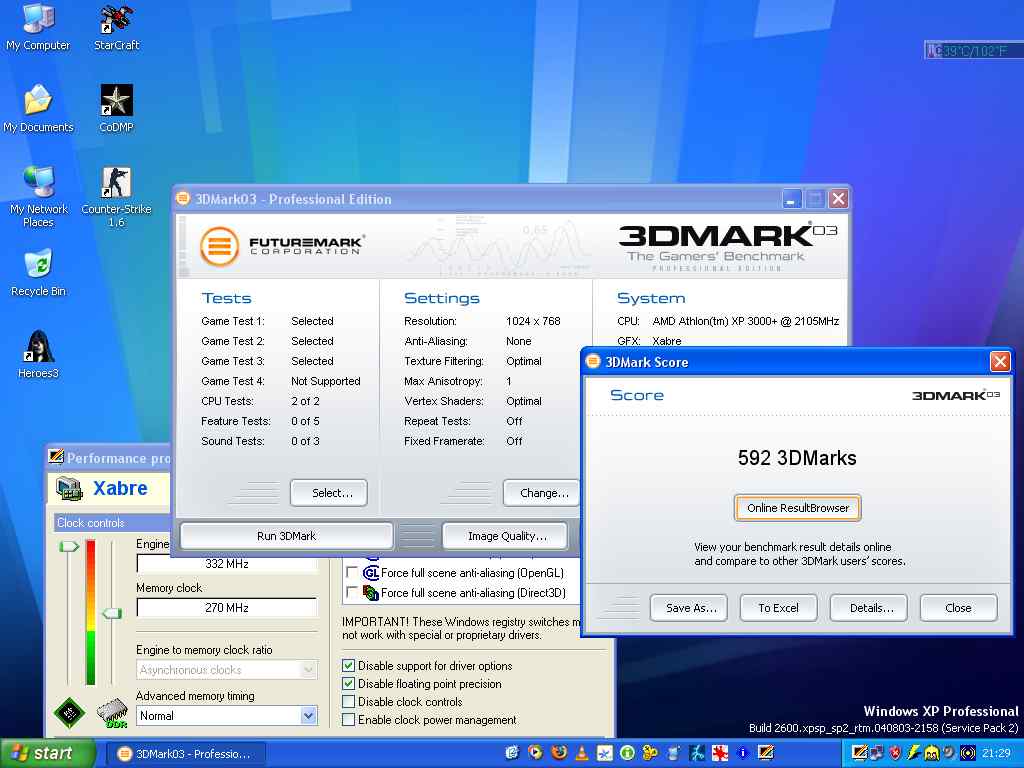Viewport: 1024px width, 768px height.
Task: Open the My Computer desktop icon
Action: 38,26
